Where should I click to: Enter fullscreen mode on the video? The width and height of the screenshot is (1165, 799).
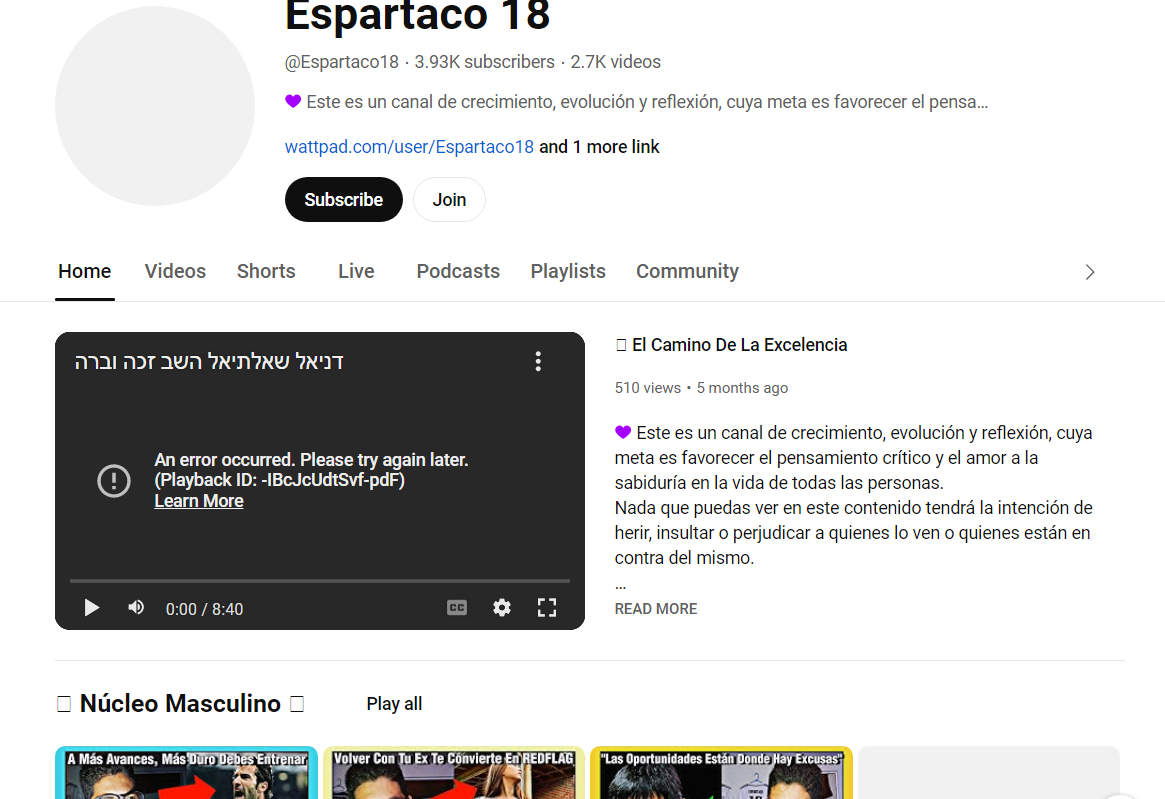tap(547, 608)
